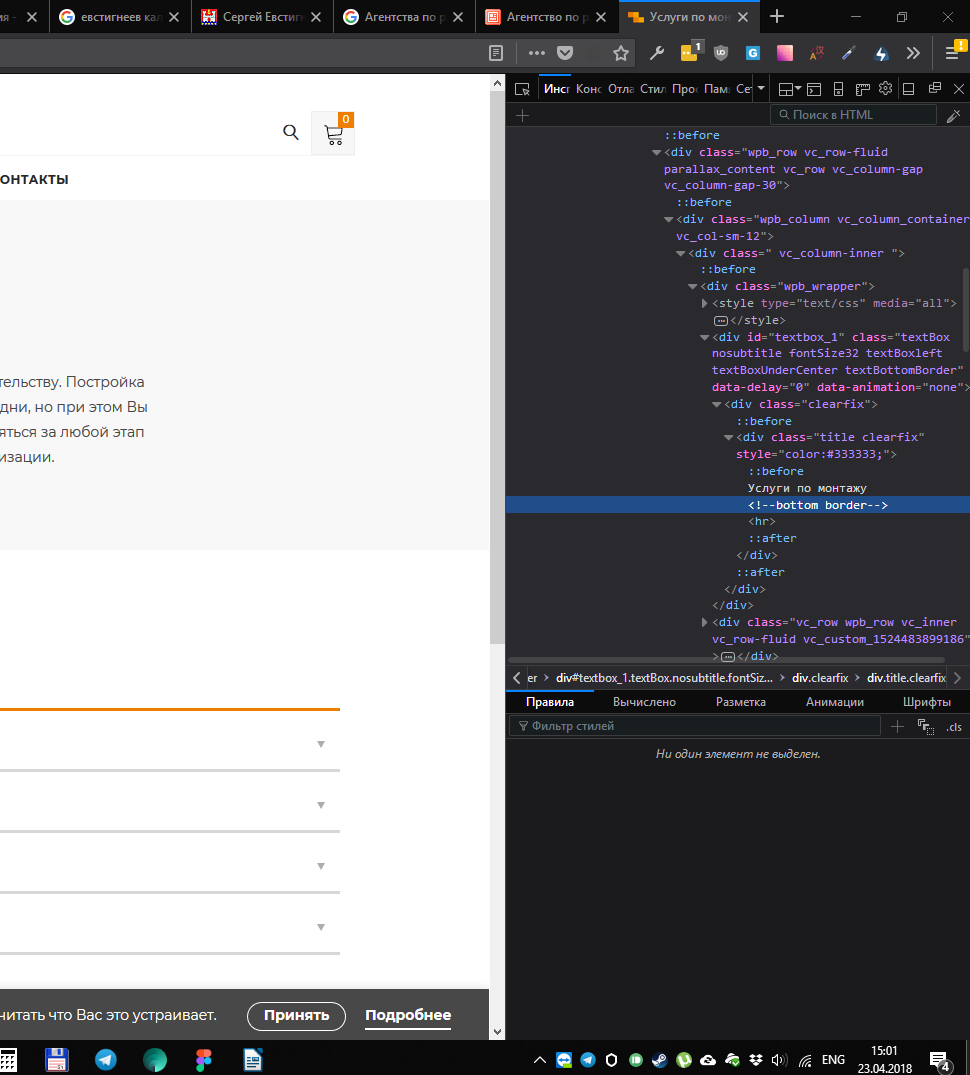The width and height of the screenshot is (970, 1075).
Task: Open the overflow dropdown of DevTools tabs
Action: click(x=761, y=89)
